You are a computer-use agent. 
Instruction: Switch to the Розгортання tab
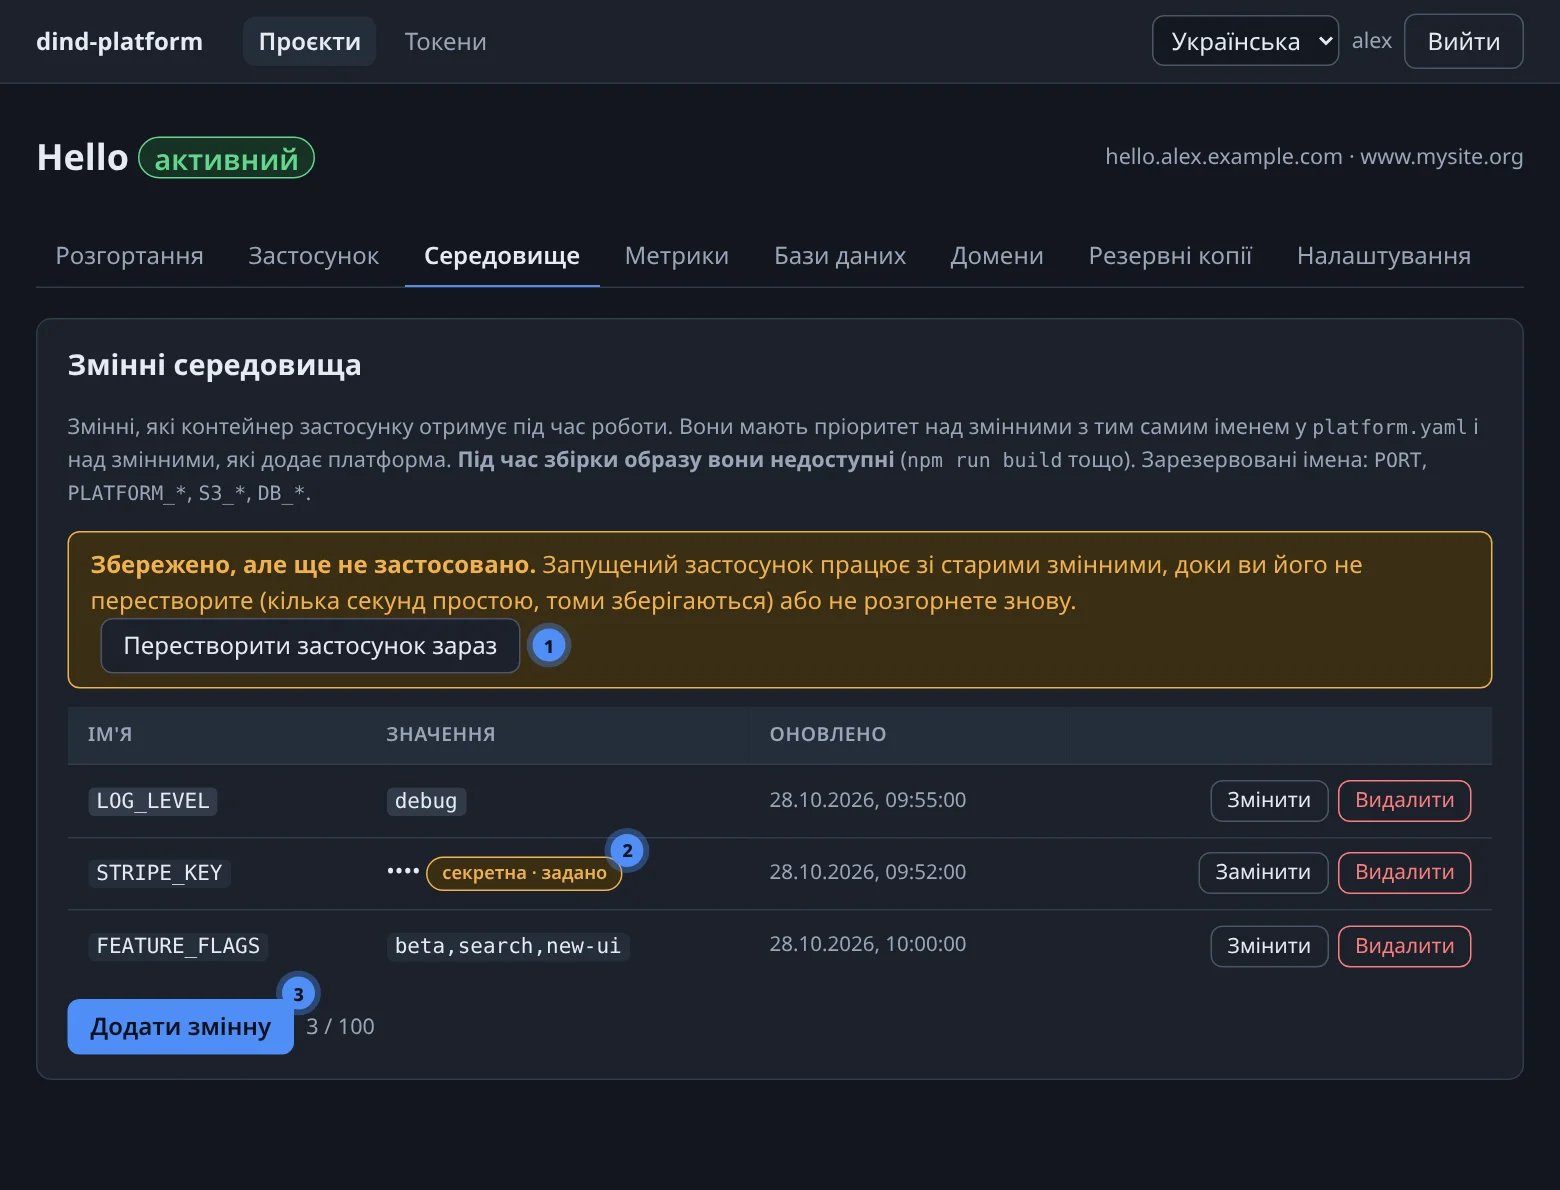click(x=129, y=256)
